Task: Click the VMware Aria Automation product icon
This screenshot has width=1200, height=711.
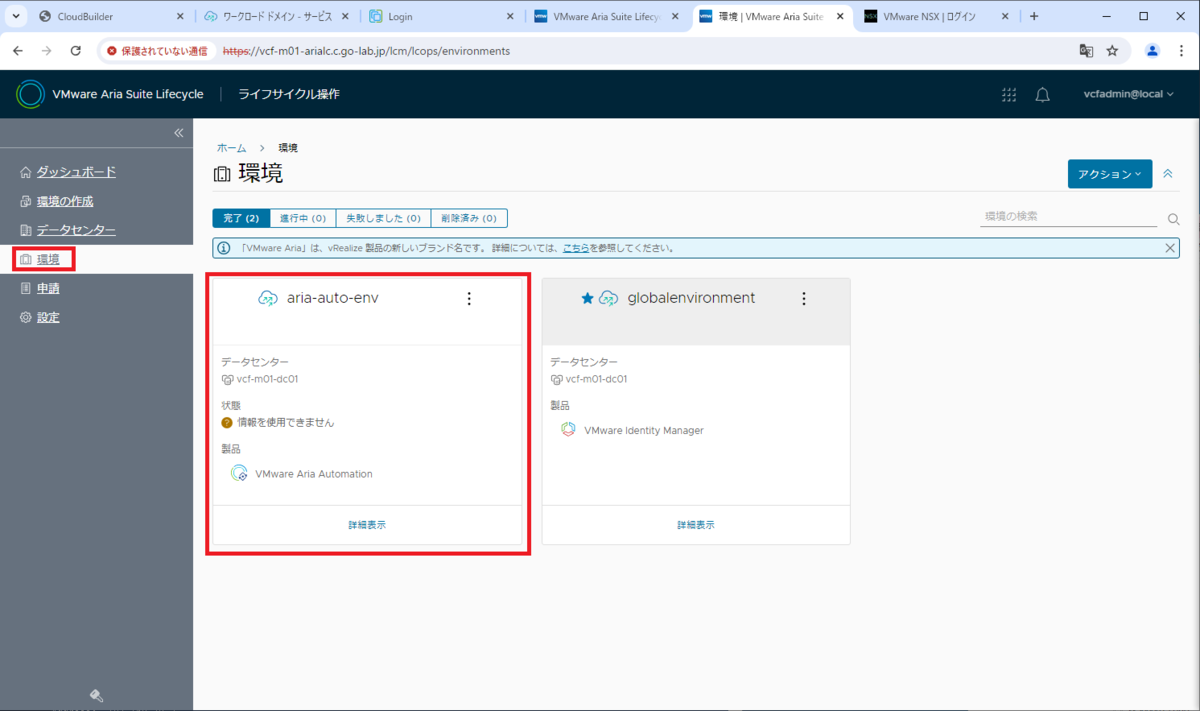Action: (x=239, y=474)
